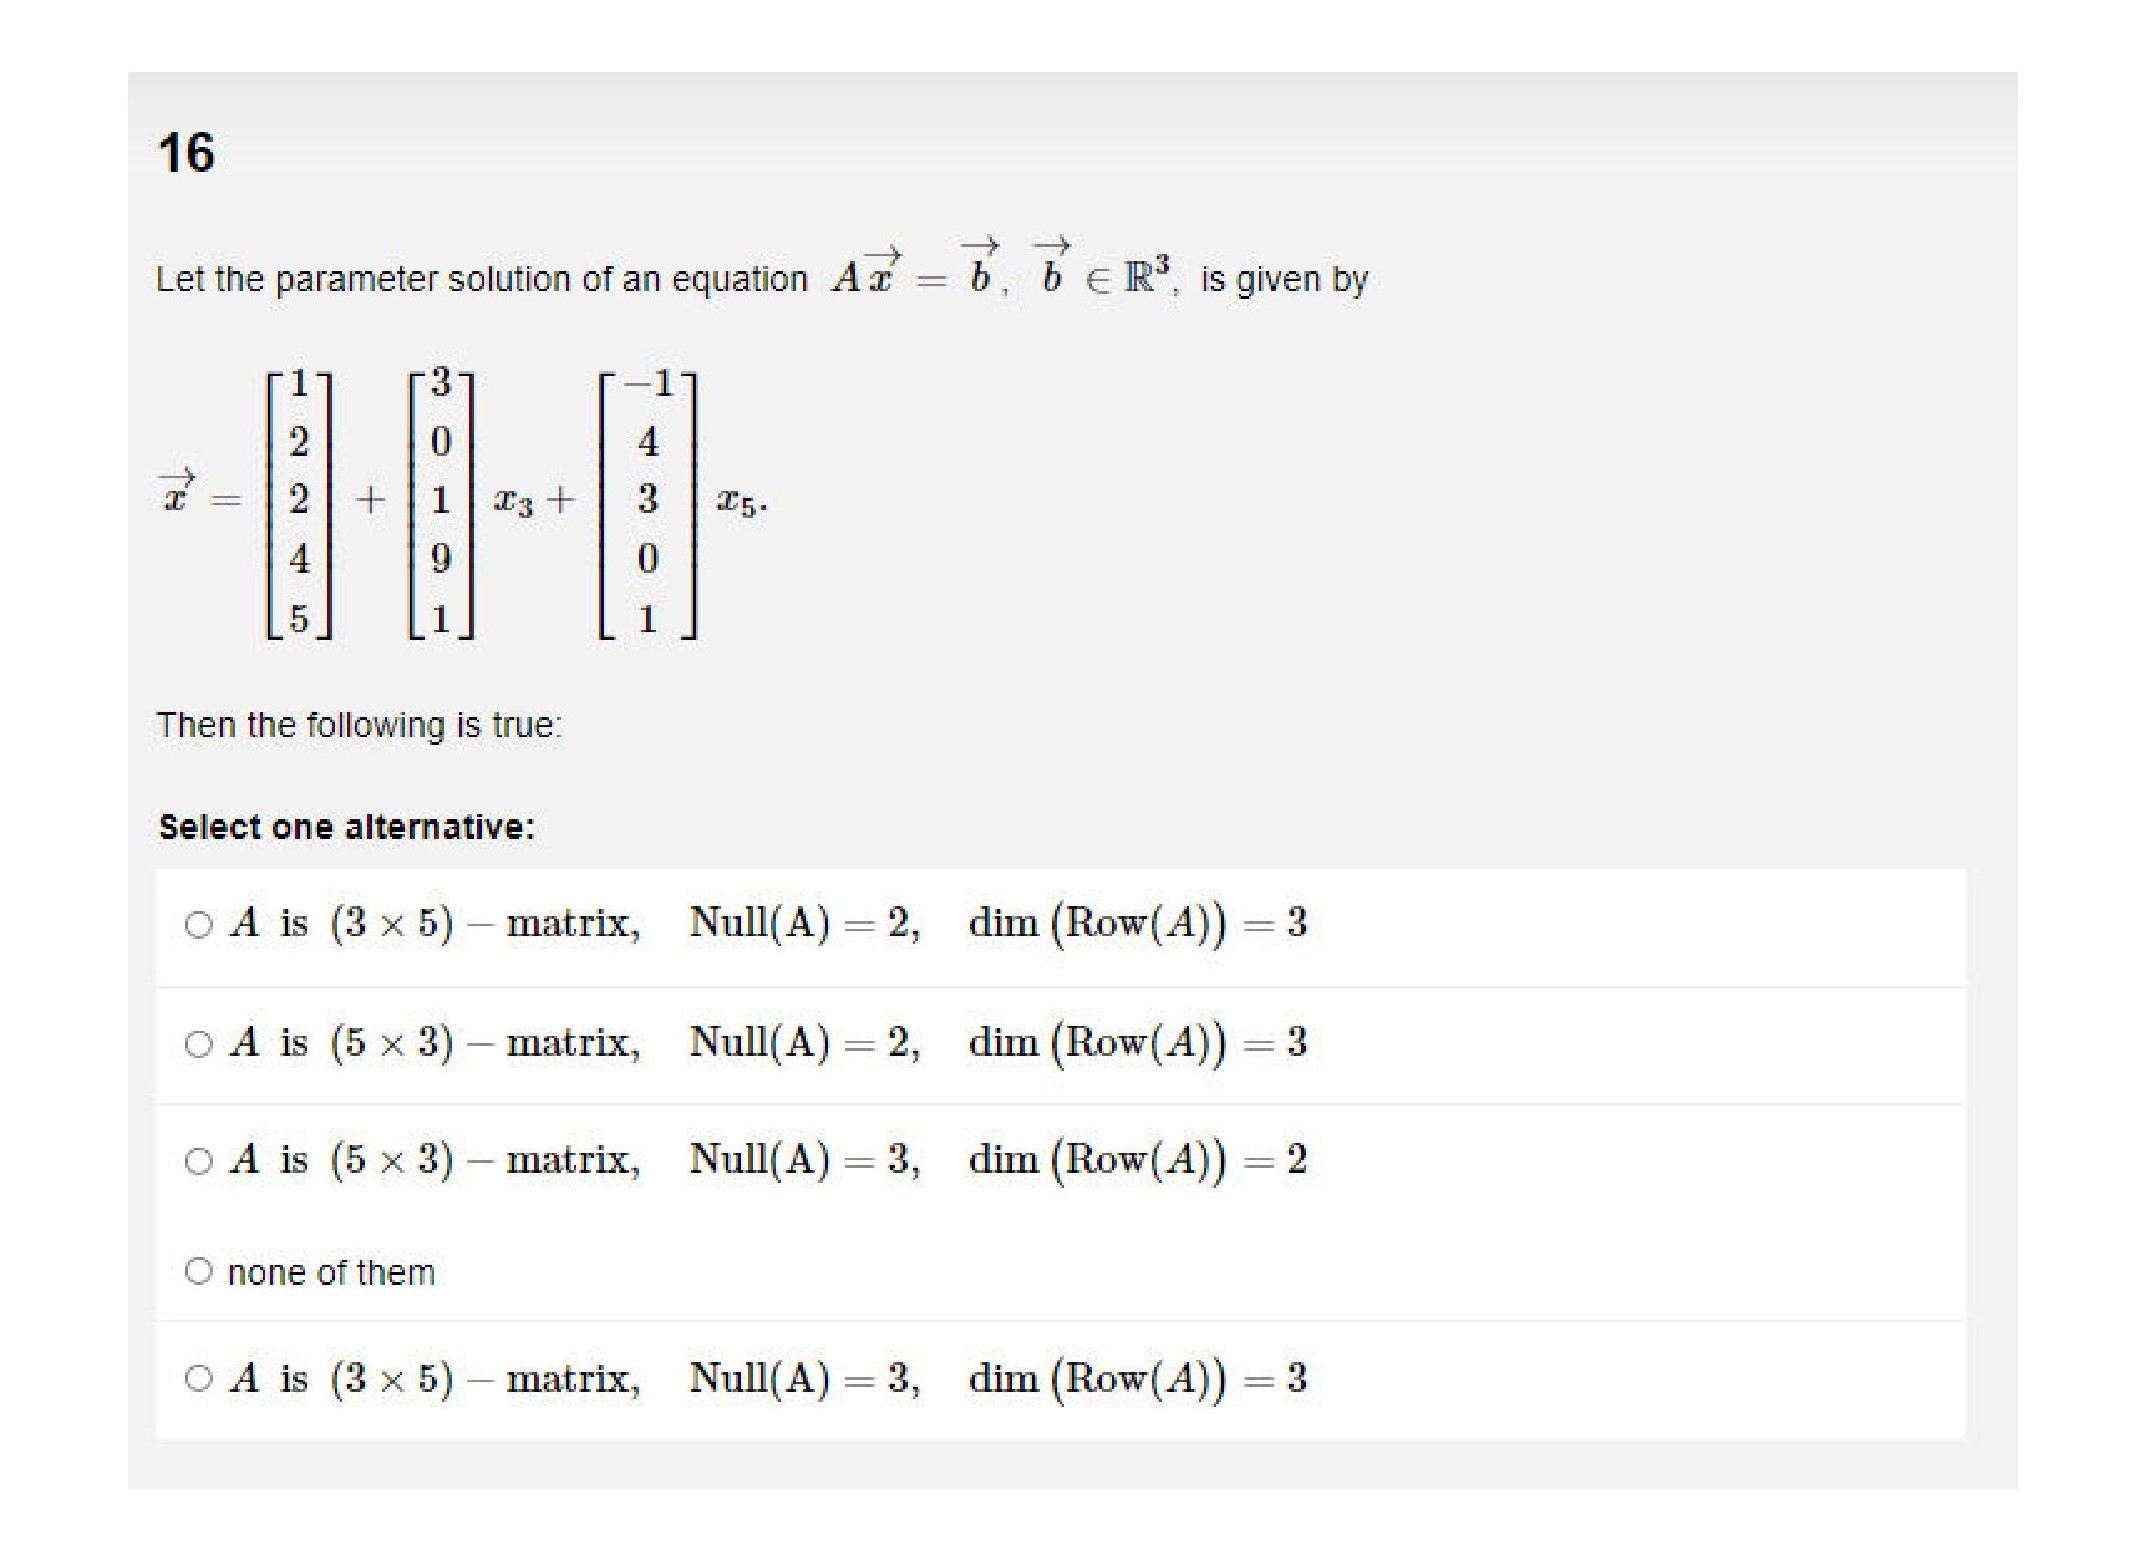Choose the 3×5, Null(A)=3, dim Row=3 option
Image resolution: width=2129 pixels, height=1557 pixels.
(x=198, y=1379)
